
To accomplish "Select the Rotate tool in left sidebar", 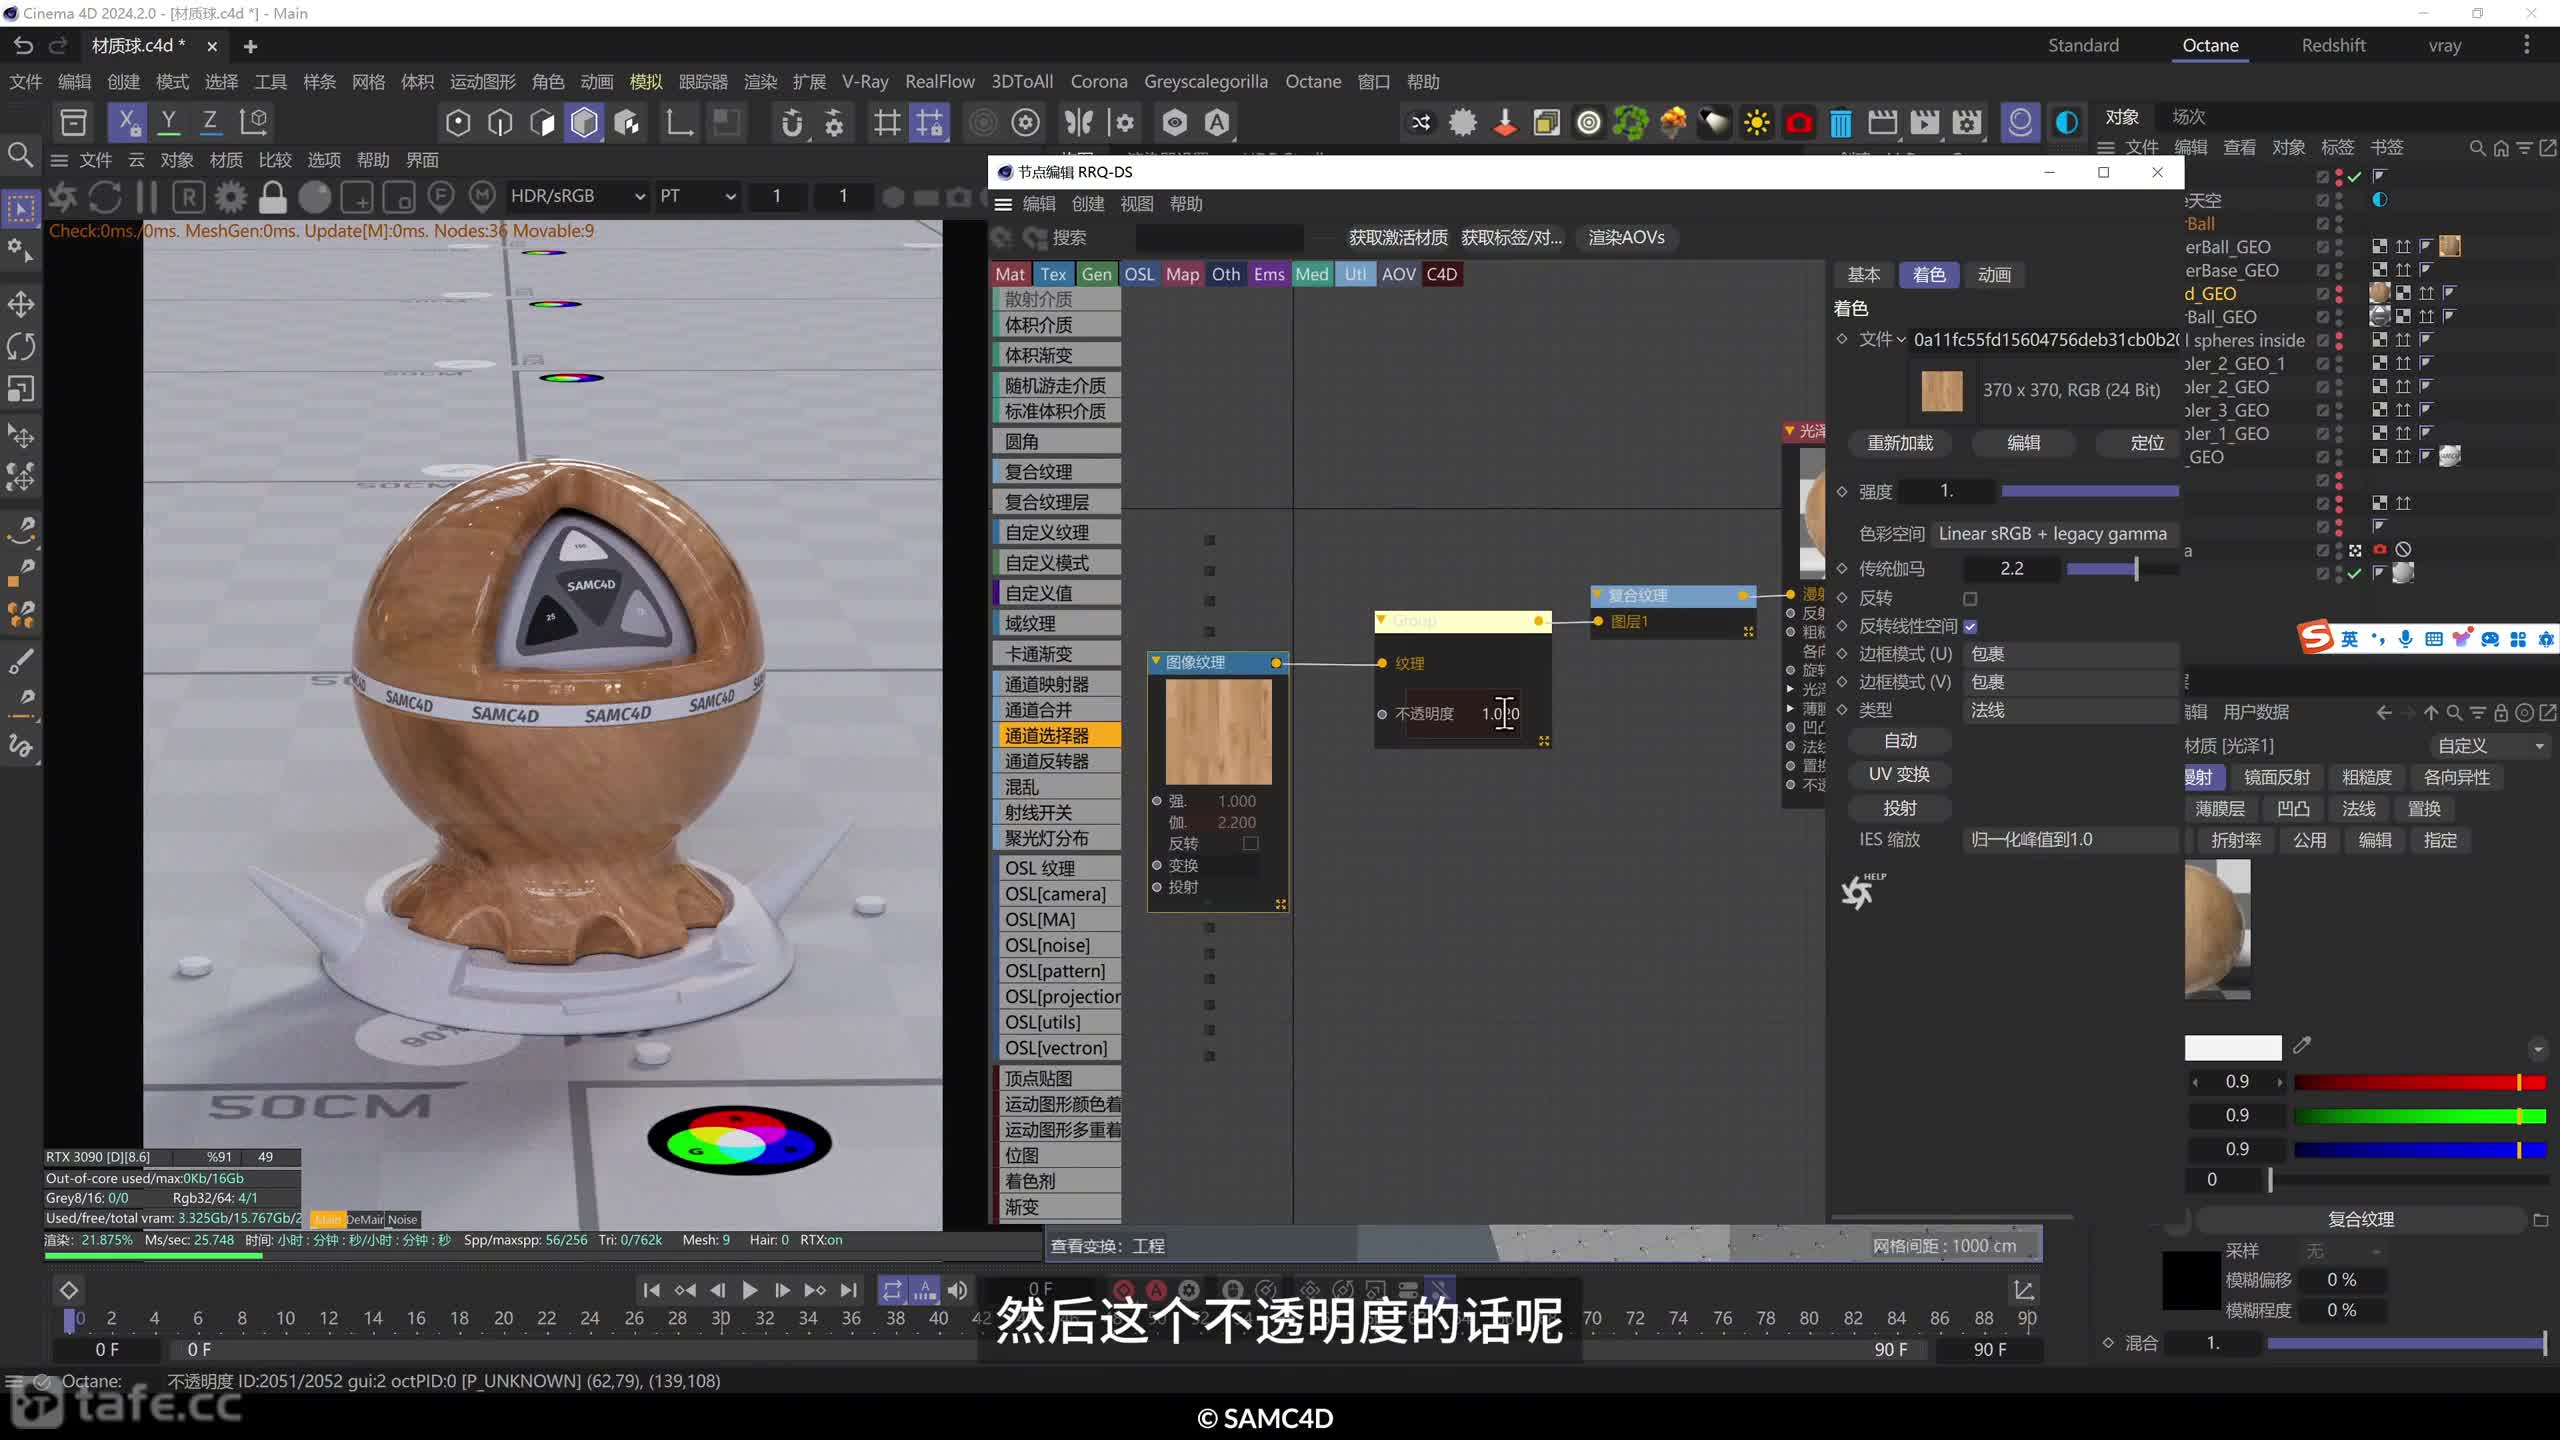I will point(21,346).
